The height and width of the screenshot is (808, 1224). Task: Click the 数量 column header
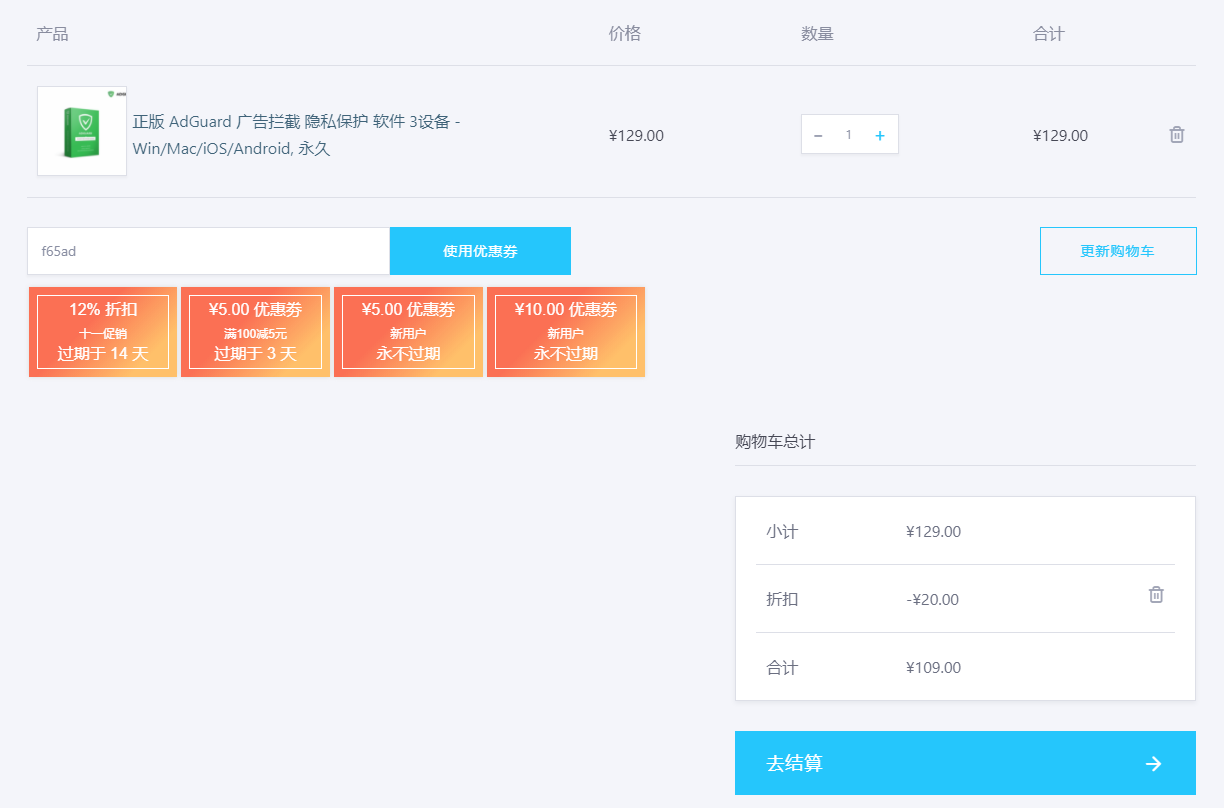click(x=817, y=34)
